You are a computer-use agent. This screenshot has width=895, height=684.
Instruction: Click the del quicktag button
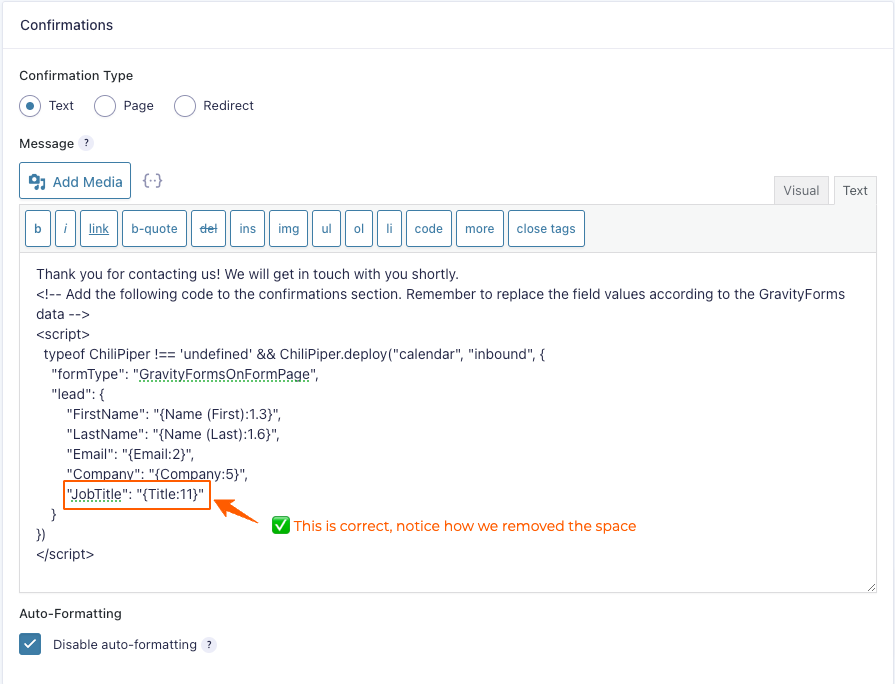(208, 228)
